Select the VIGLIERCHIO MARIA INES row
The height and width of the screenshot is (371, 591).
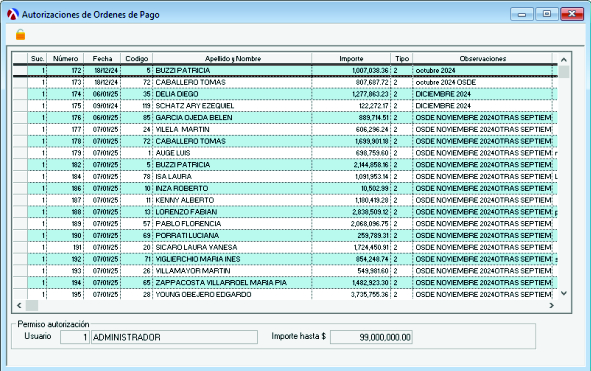(285, 259)
